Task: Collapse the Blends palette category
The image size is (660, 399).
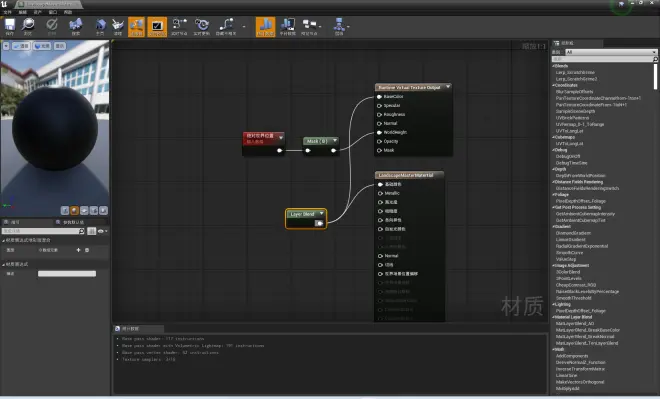Action: click(554, 66)
